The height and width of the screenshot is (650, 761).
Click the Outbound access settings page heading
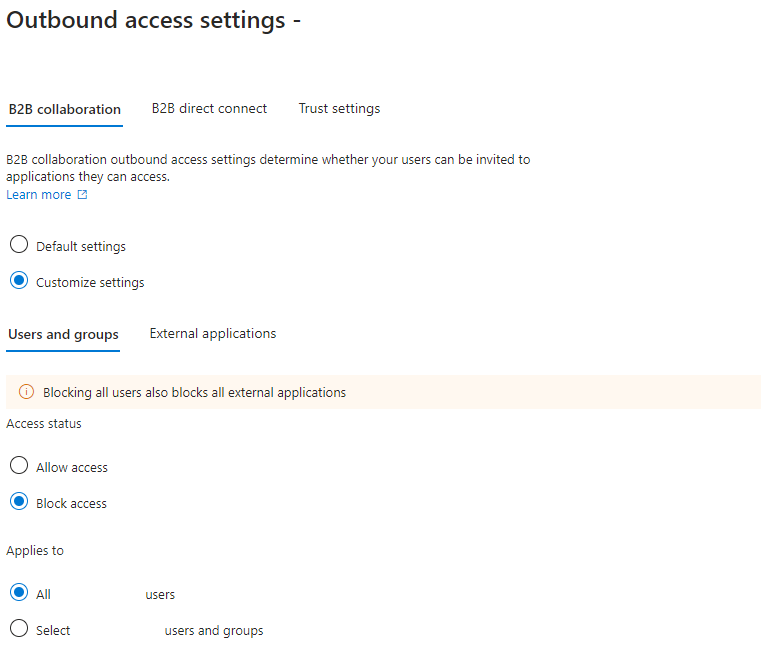coord(154,21)
